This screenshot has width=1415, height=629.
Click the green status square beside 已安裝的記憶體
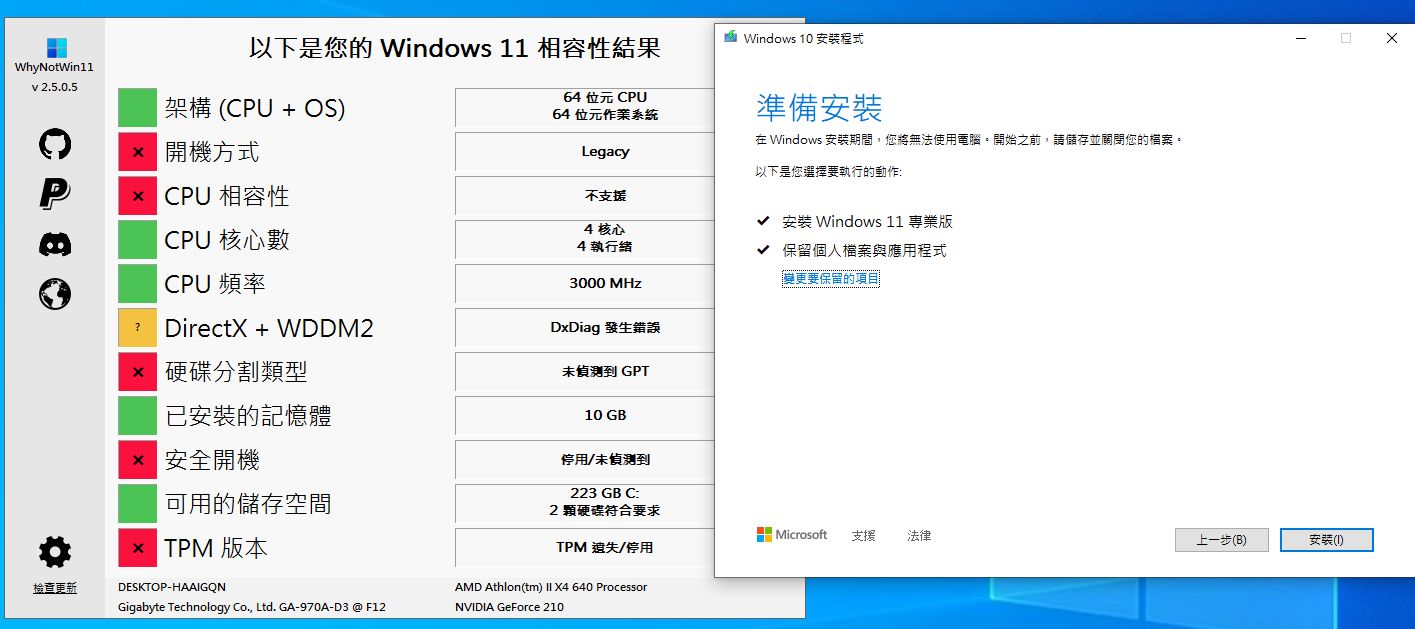pyautogui.click(x=137, y=415)
